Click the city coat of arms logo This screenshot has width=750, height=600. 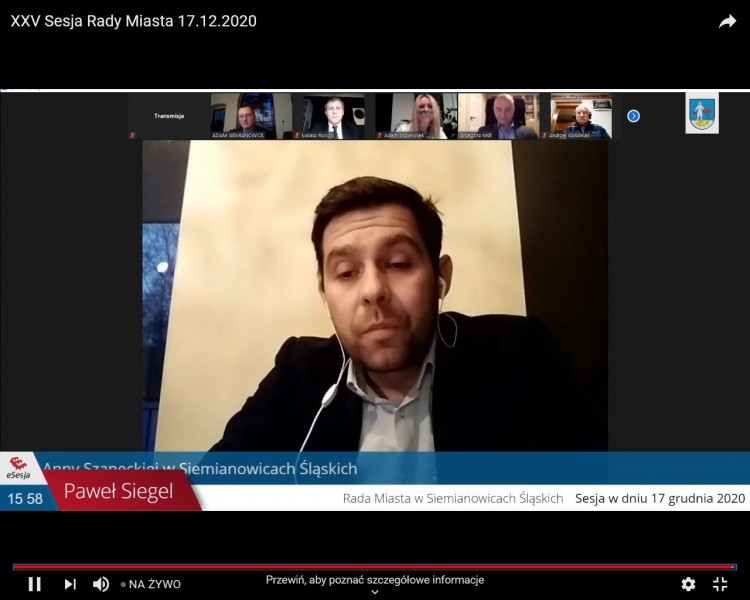pos(702,113)
